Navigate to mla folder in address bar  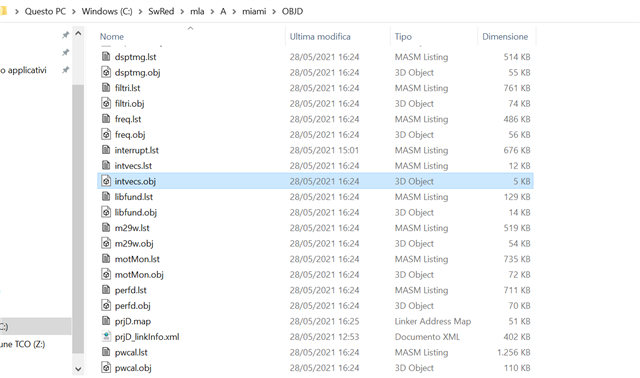(x=197, y=11)
